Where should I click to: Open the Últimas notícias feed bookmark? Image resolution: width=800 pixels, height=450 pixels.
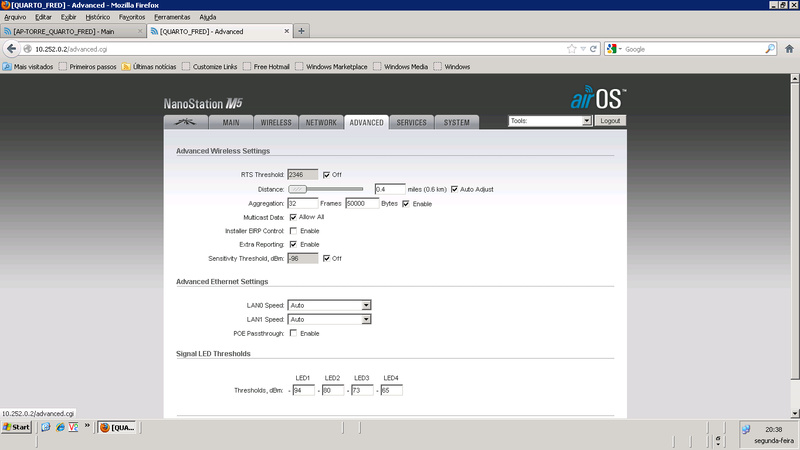(x=149, y=67)
